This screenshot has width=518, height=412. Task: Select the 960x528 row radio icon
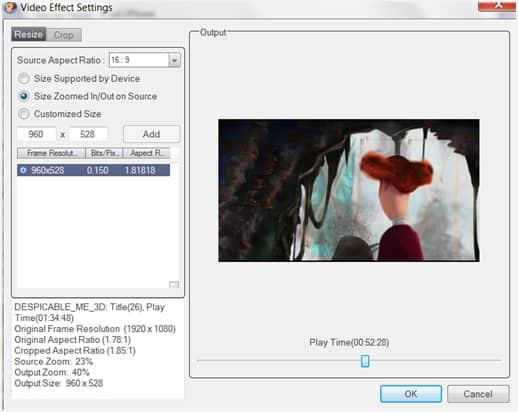pos(23,170)
